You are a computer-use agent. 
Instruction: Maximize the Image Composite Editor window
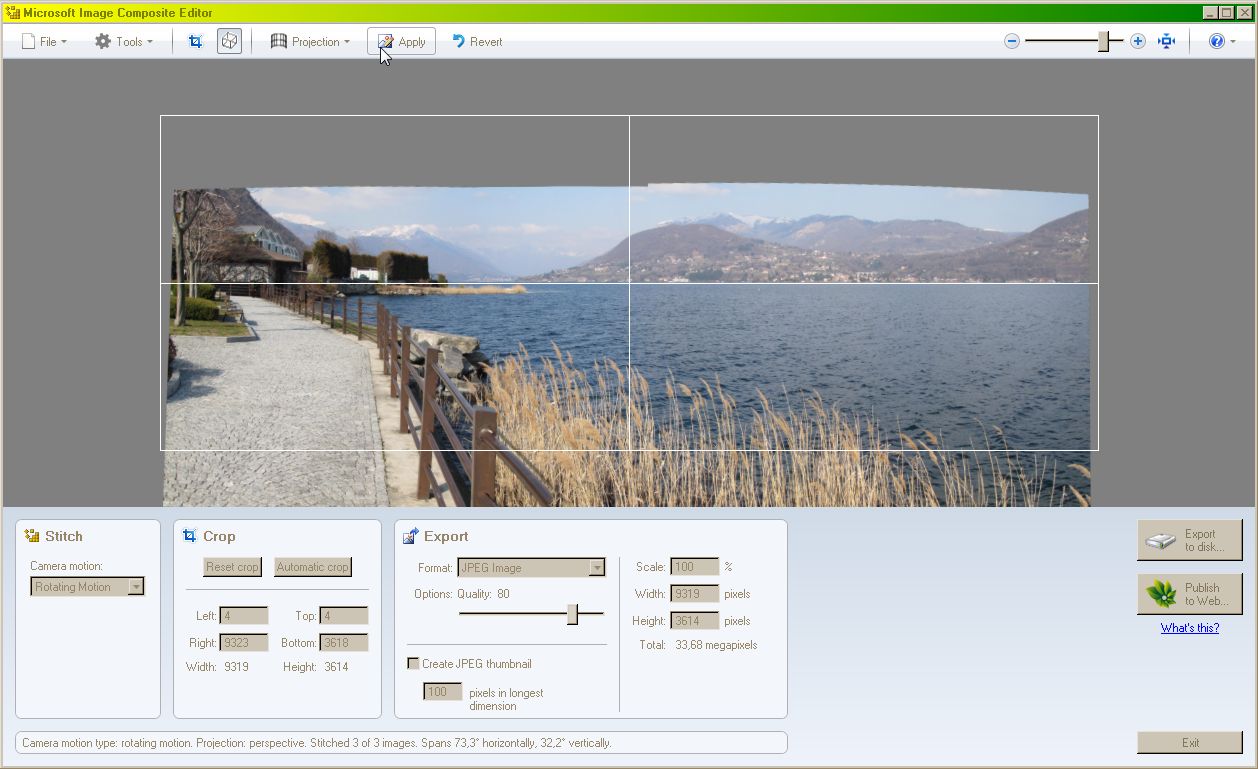tap(1227, 13)
